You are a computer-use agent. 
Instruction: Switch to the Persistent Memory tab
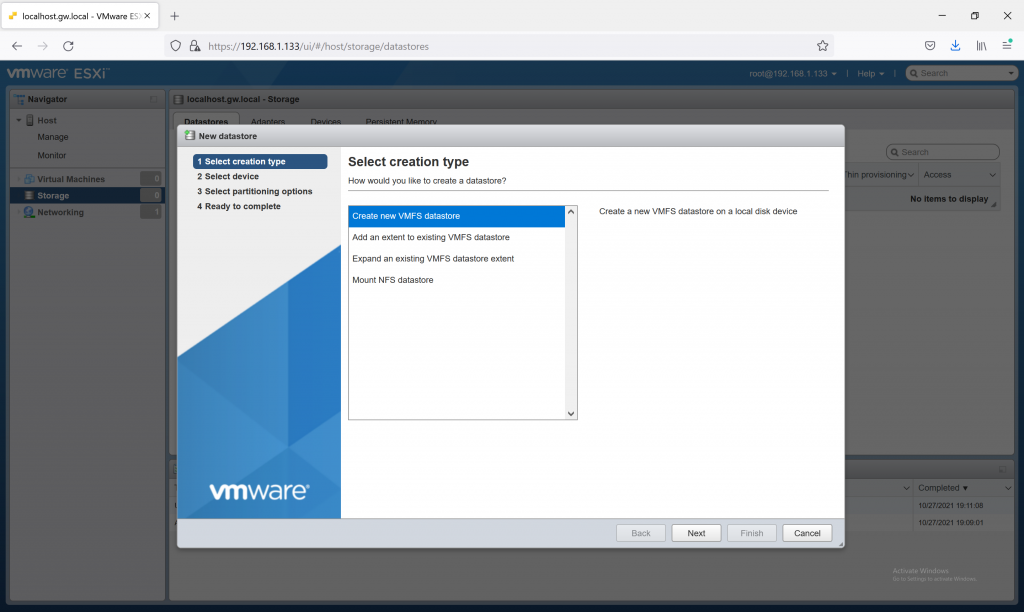click(401, 121)
